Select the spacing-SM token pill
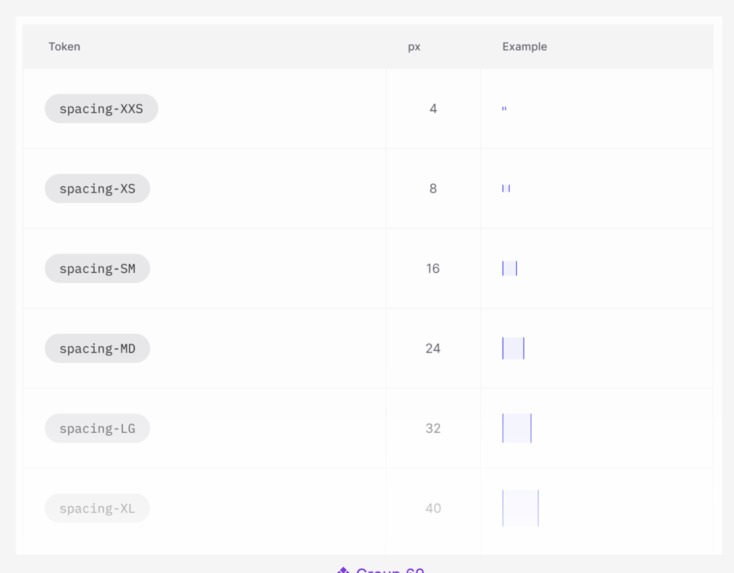Viewport: 734px width, 573px height. [x=97, y=269]
